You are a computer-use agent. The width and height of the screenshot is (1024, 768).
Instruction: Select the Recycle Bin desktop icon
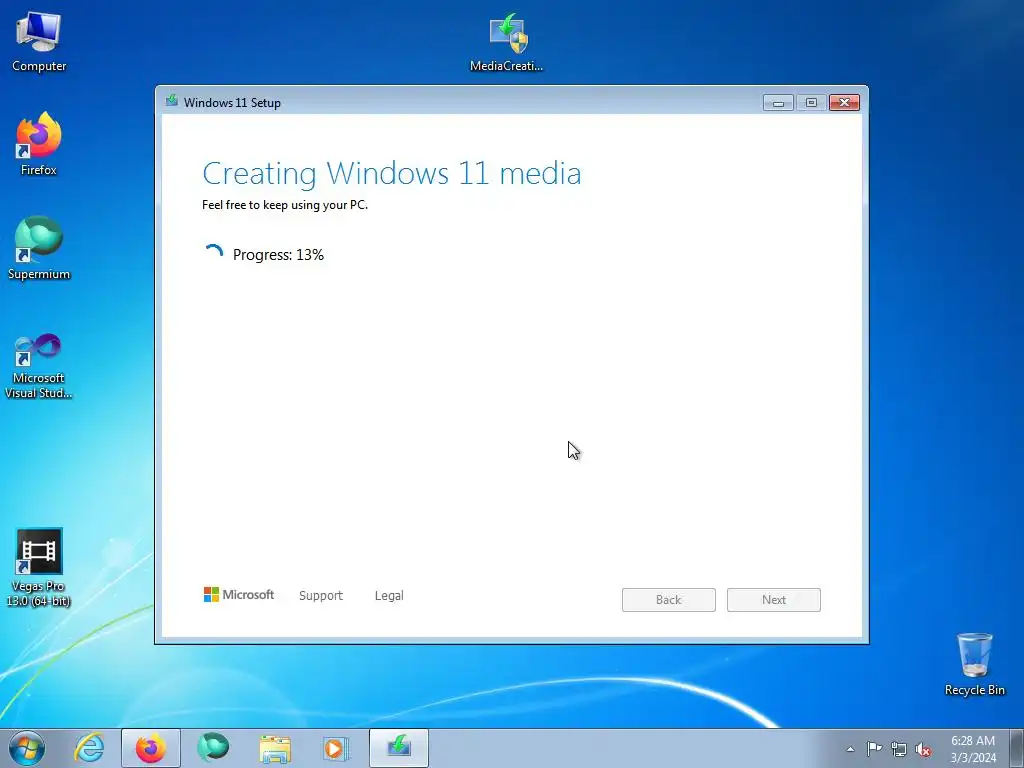[x=974, y=664]
